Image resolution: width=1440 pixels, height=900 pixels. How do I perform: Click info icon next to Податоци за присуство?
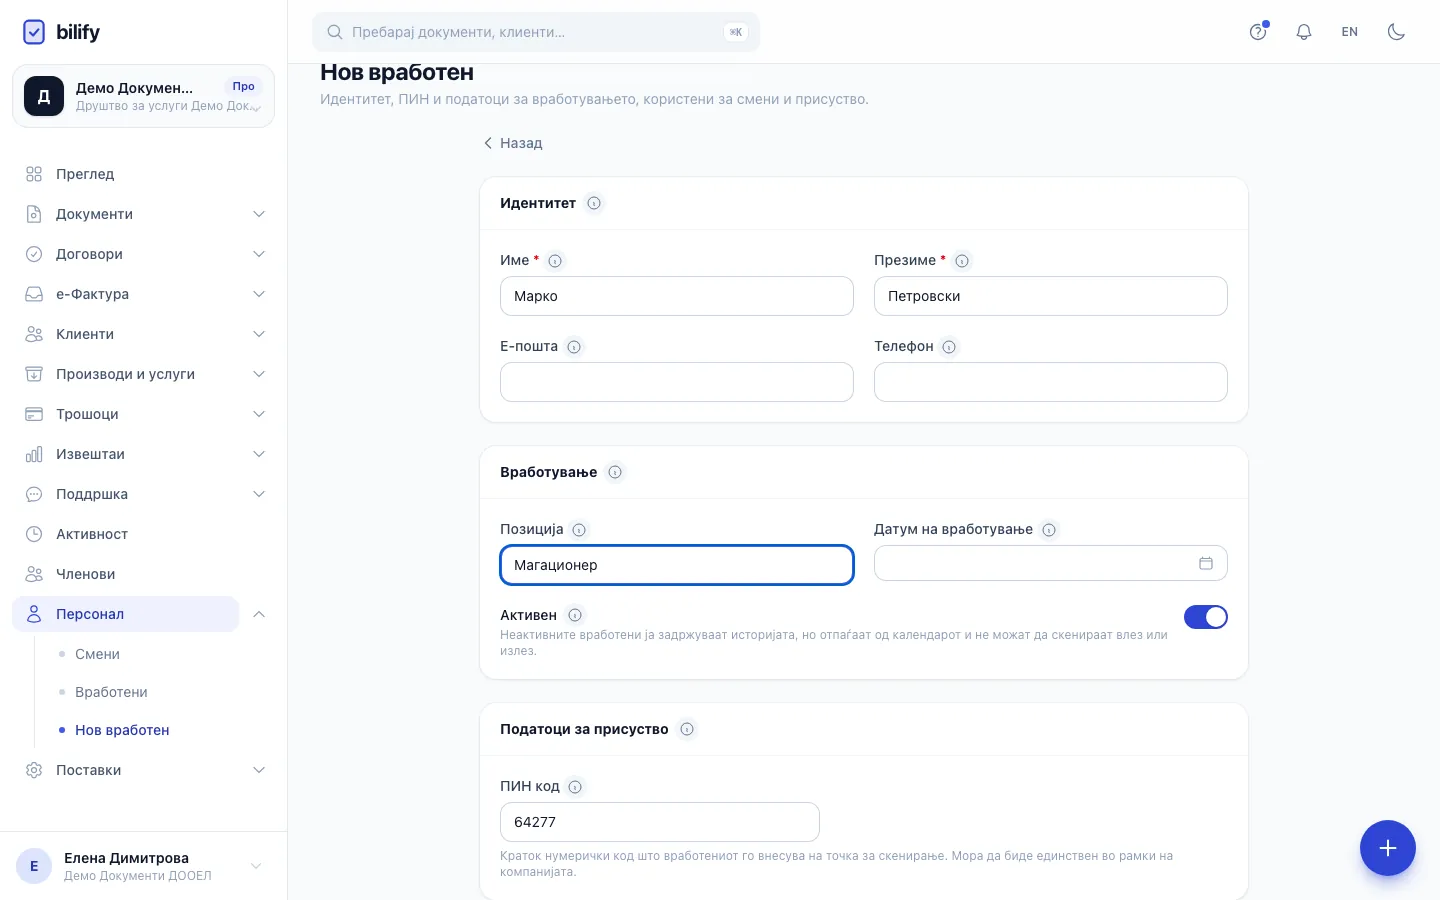687,729
